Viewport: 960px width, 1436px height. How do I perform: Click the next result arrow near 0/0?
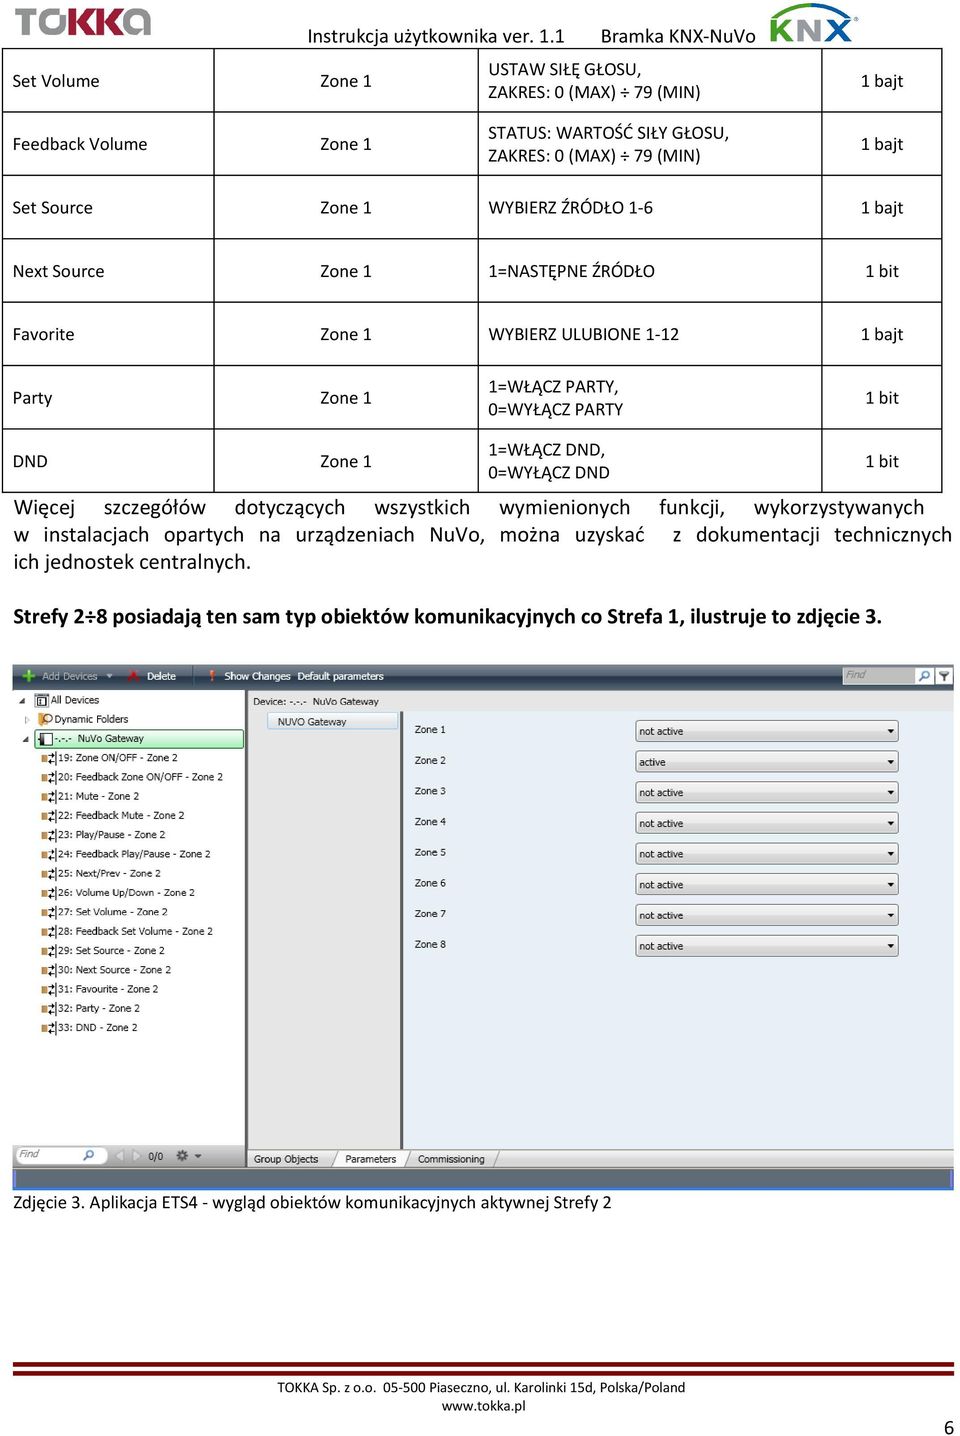tap(137, 1155)
